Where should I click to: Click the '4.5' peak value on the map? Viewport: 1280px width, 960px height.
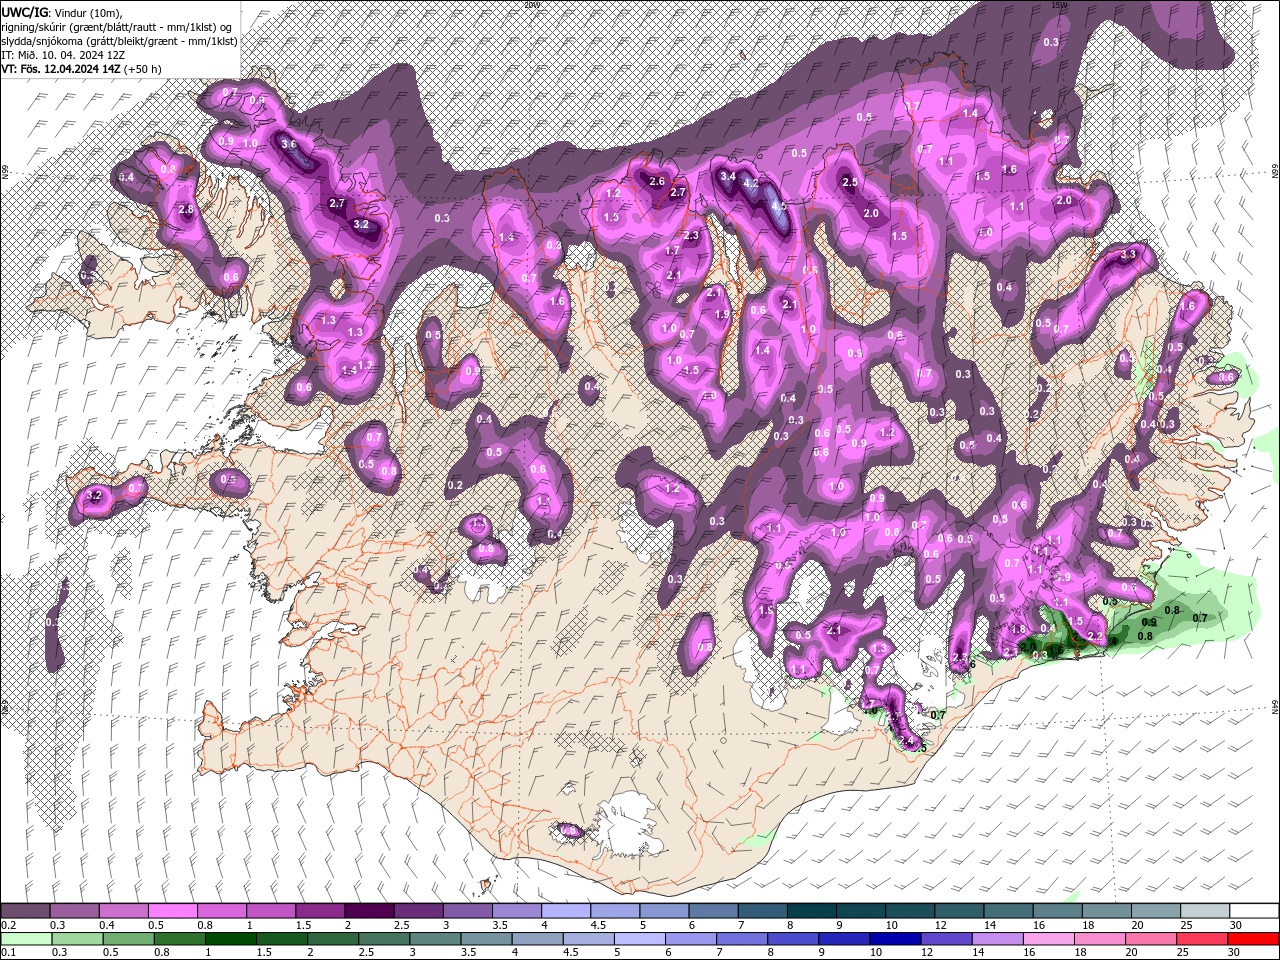778,205
